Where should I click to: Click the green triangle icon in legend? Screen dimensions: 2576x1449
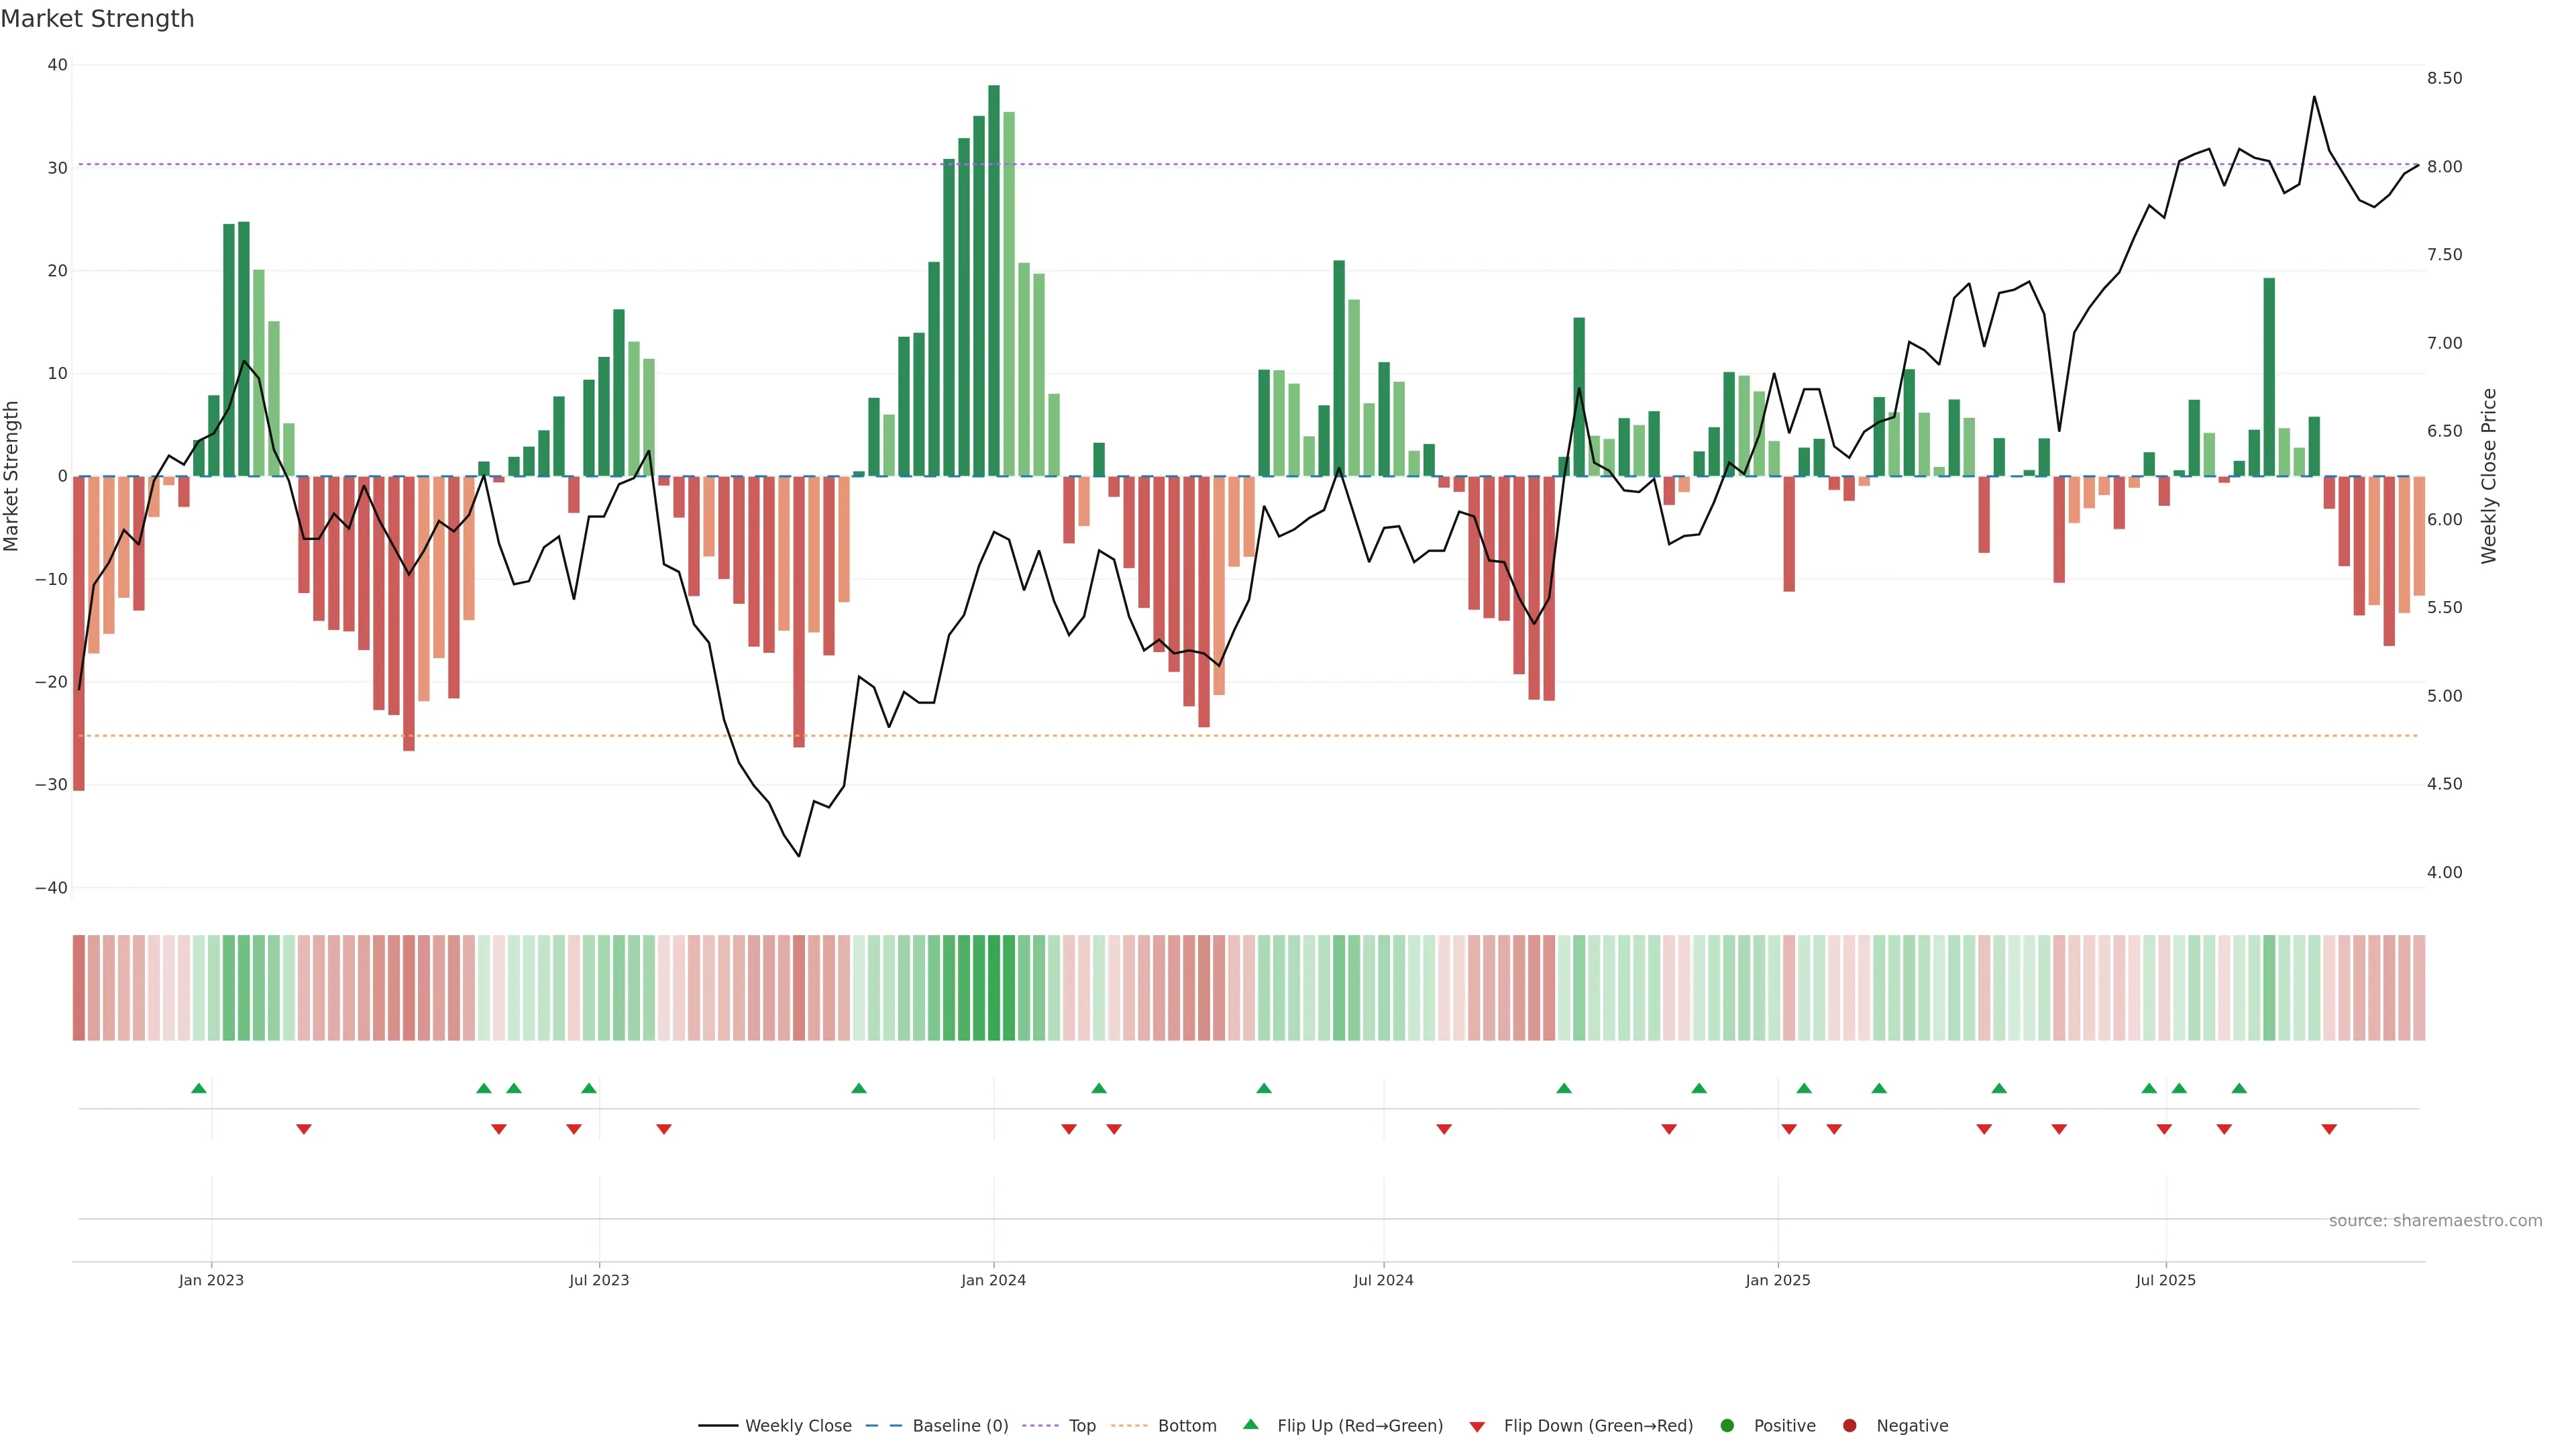click(x=1250, y=1425)
